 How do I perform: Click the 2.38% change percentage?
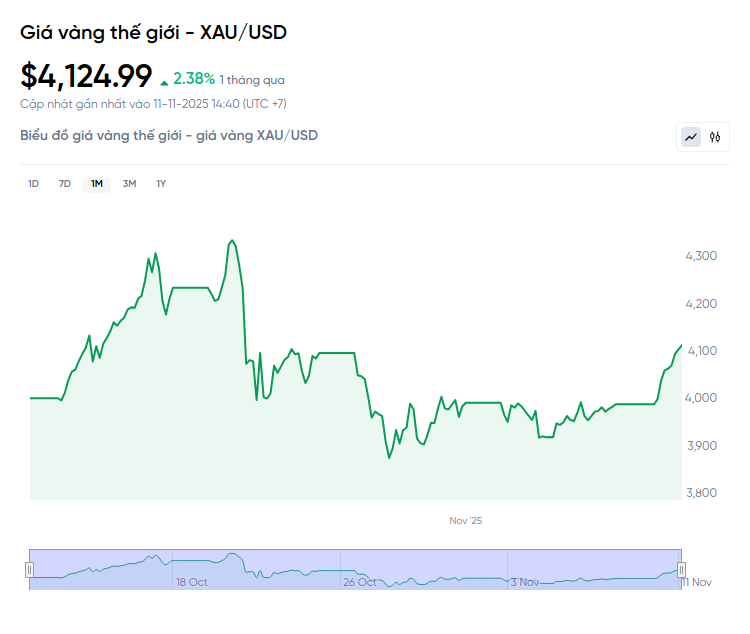click(194, 77)
